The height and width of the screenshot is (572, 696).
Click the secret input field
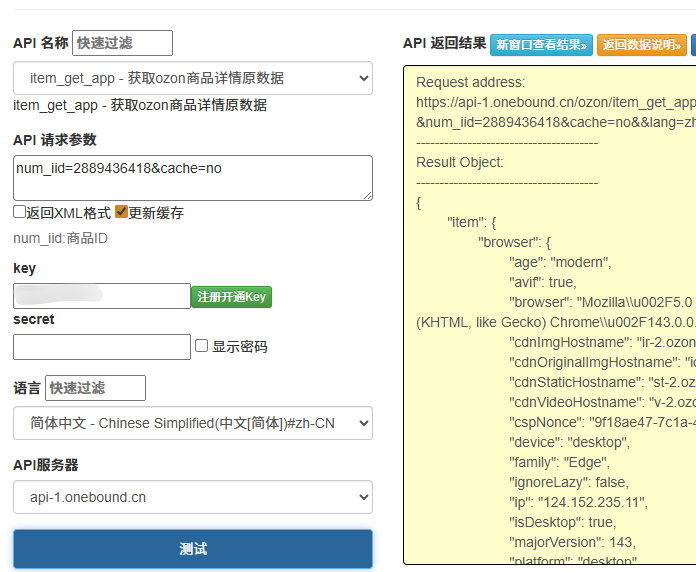click(102, 347)
